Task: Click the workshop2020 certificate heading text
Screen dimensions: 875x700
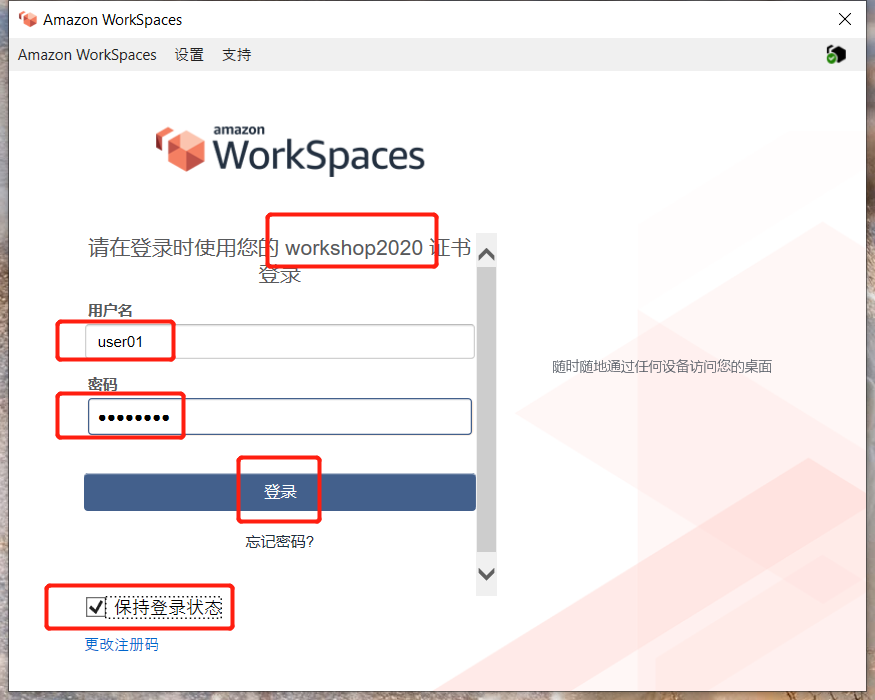Action: (280, 260)
